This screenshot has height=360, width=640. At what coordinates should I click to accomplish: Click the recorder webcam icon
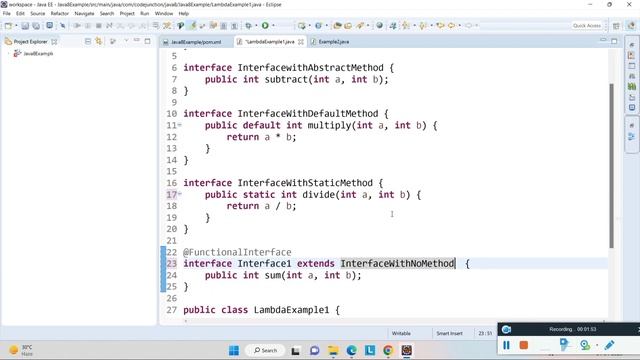coord(585,345)
